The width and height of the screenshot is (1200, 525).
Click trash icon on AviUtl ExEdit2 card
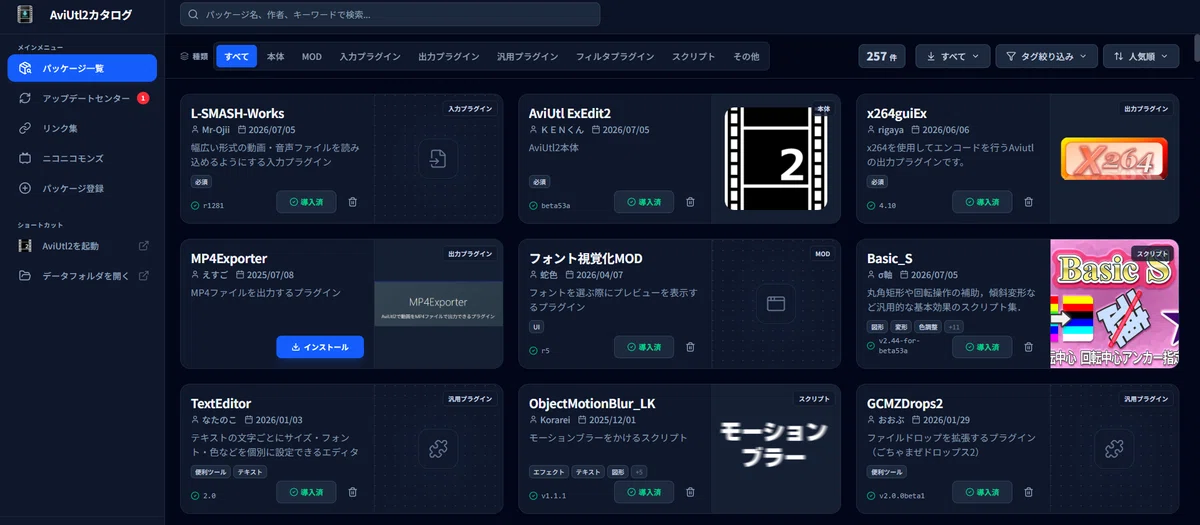click(690, 202)
